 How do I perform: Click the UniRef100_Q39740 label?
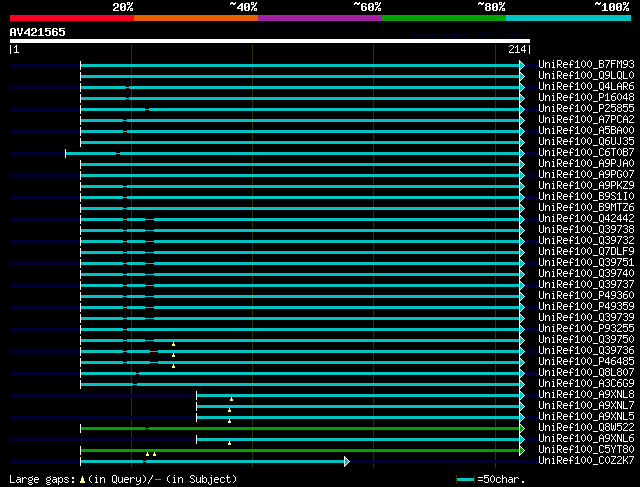click(586, 274)
